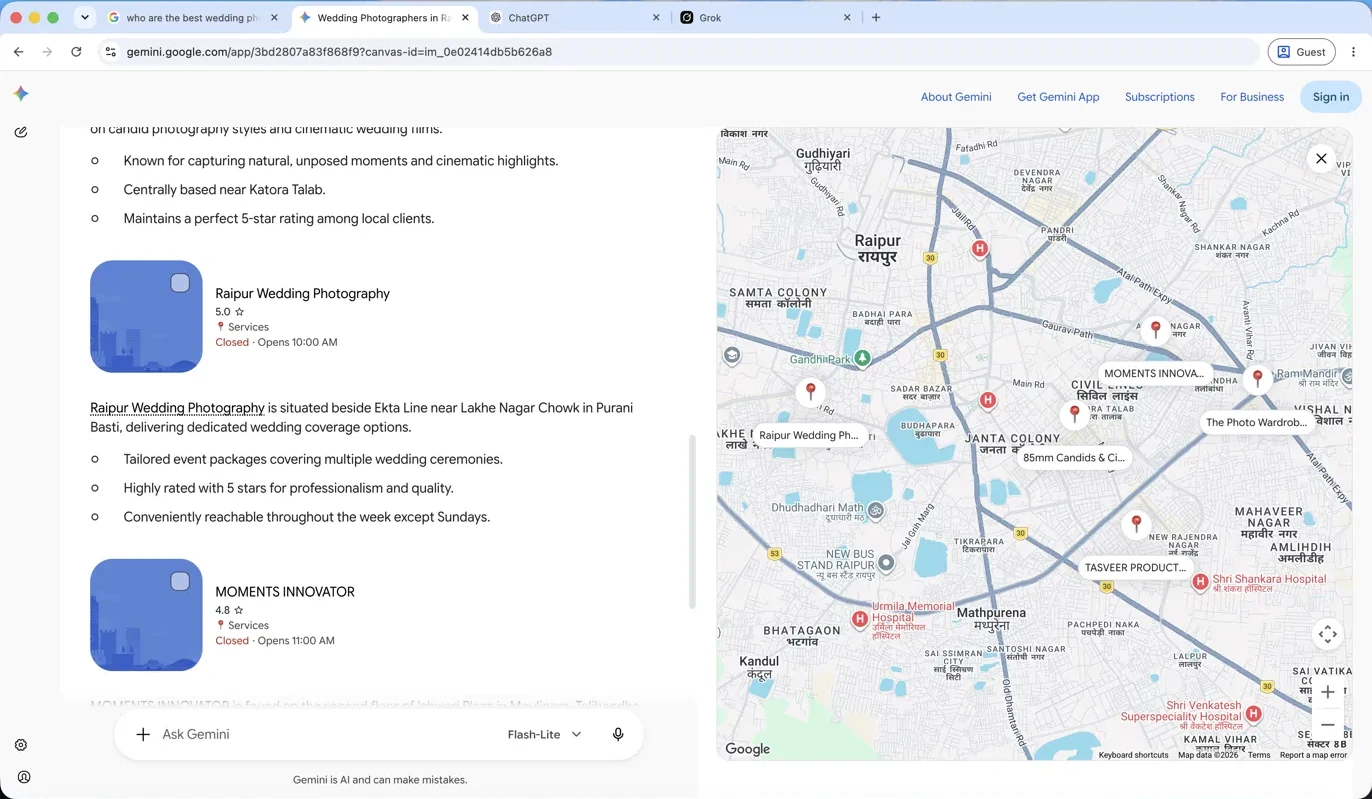
Task: Start a new chat with the pencil icon
Action: 21,132
